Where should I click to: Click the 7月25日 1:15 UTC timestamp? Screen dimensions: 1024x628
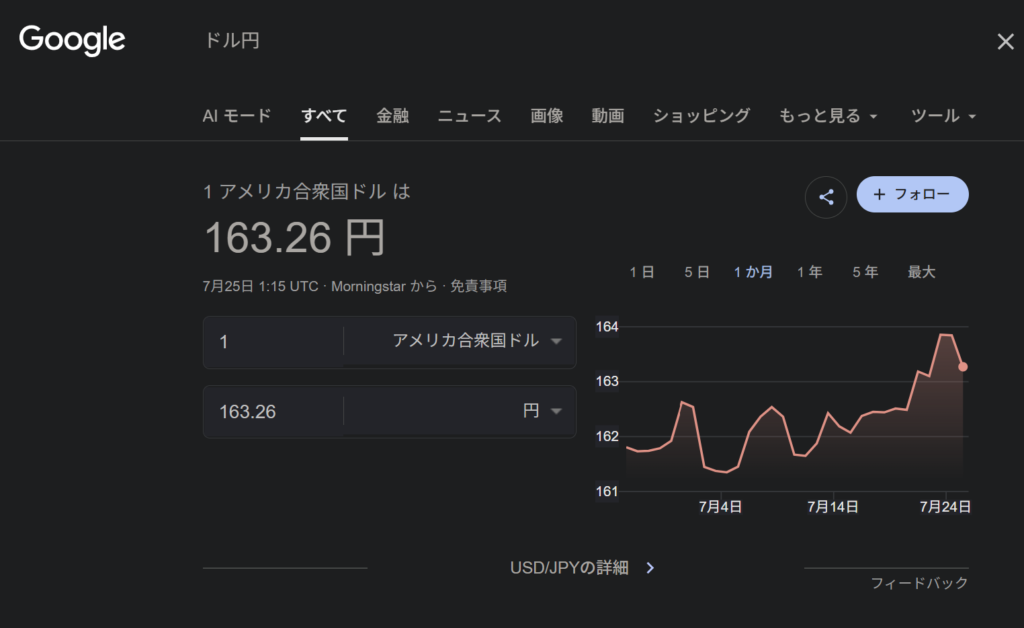coord(261,286)
